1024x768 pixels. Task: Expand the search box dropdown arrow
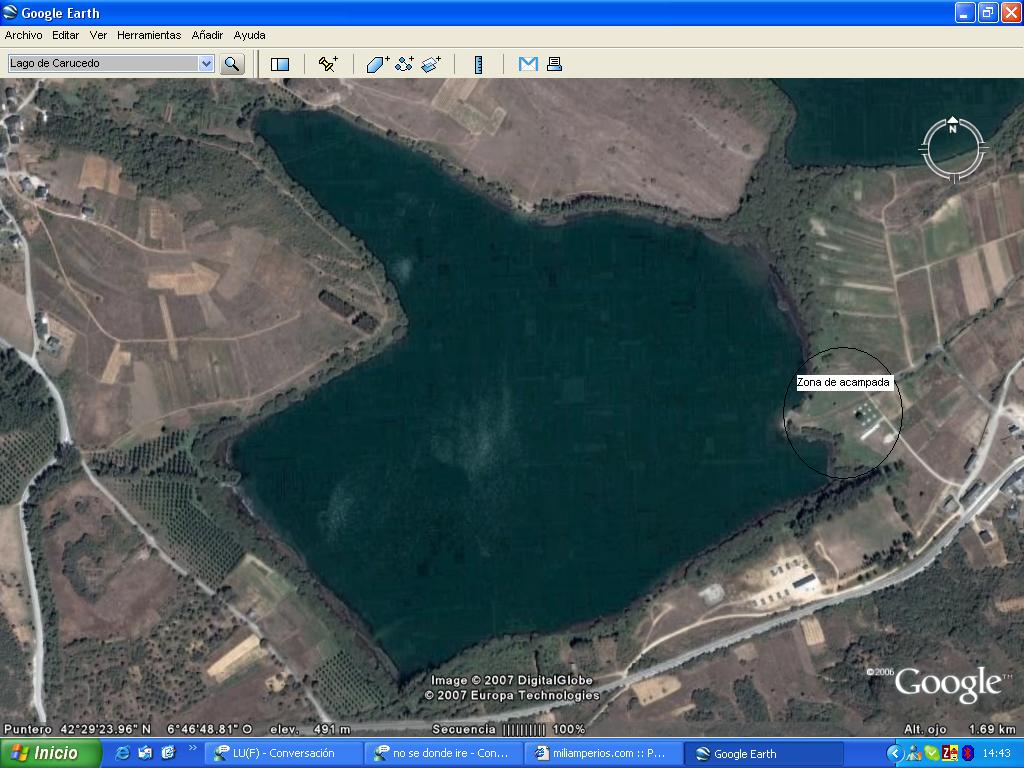coord(206,64)
